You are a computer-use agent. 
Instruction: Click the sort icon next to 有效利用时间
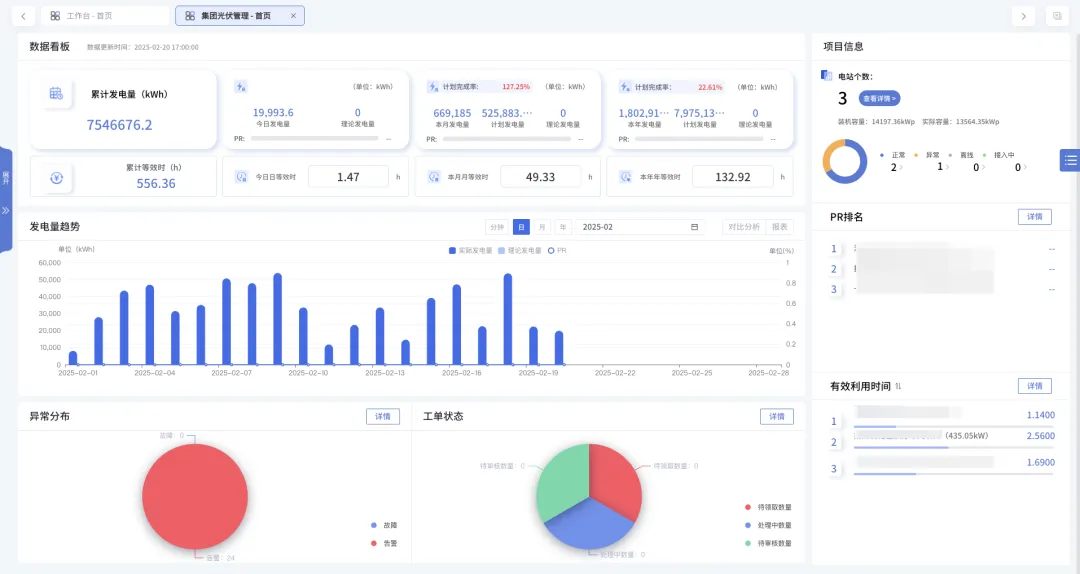898,387
